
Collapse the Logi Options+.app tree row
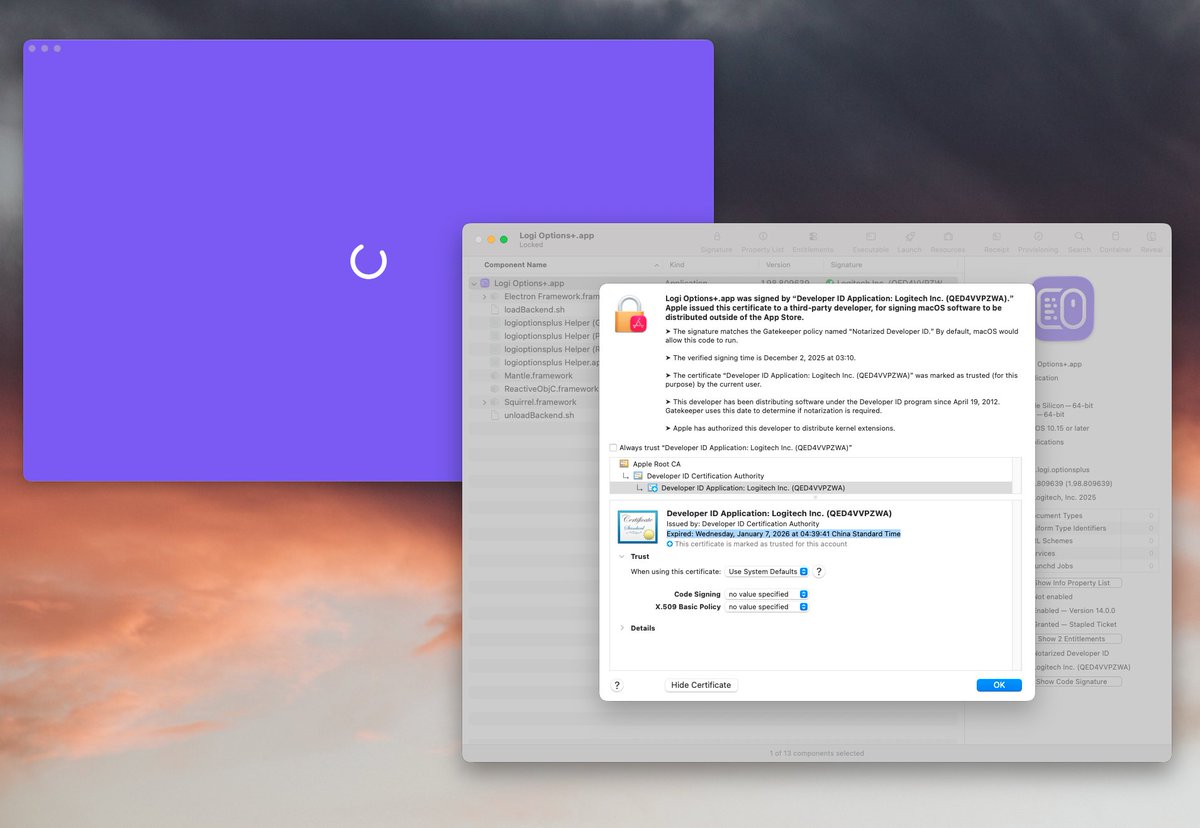[473, 283]
